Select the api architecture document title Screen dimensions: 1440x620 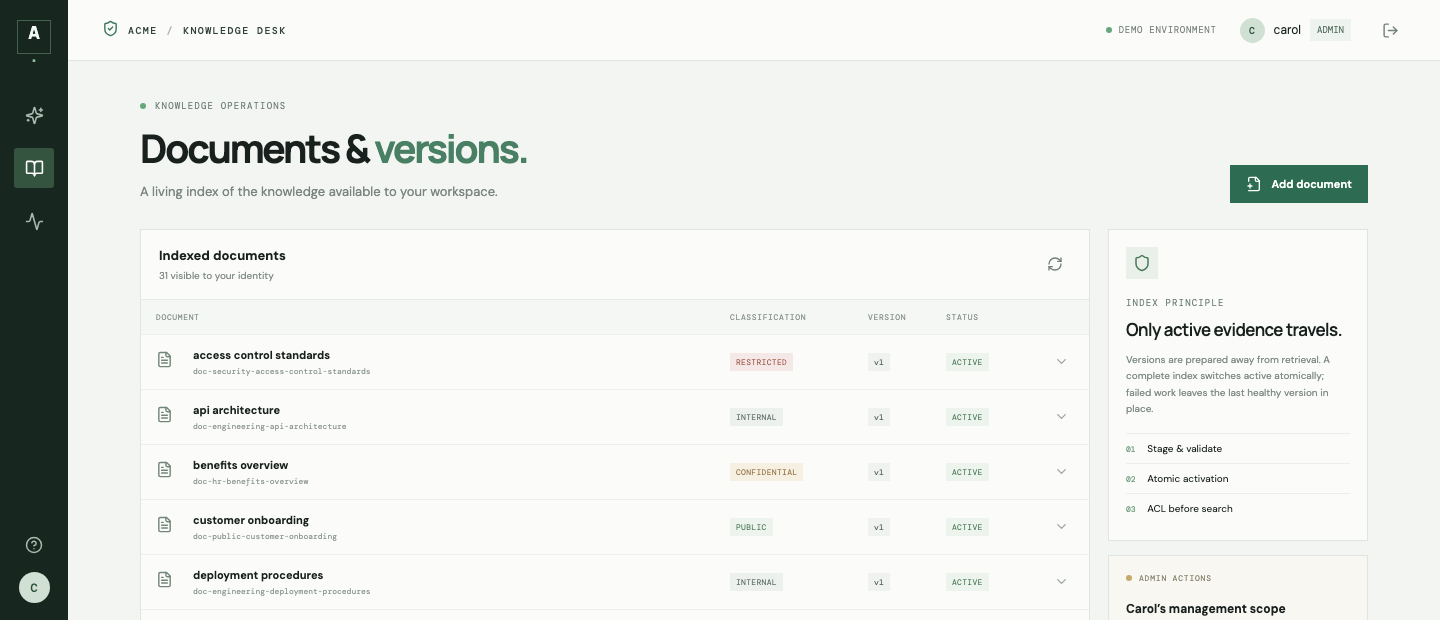(236, 410)
